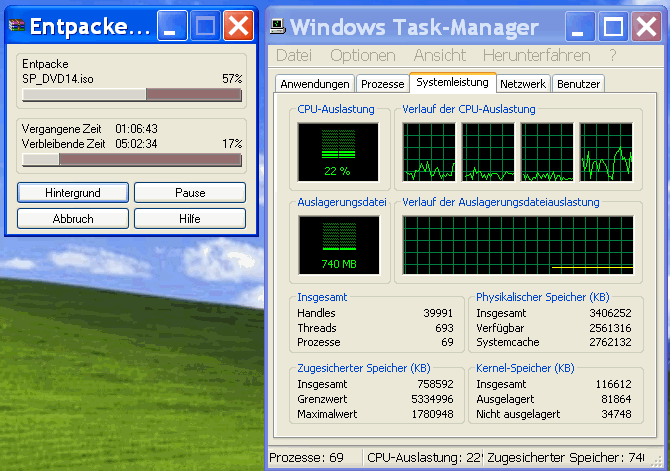Click elapsed time 01:06:43
Image resolution: width=670 pixels, height=471 pixels.
[x=136, y=129]
